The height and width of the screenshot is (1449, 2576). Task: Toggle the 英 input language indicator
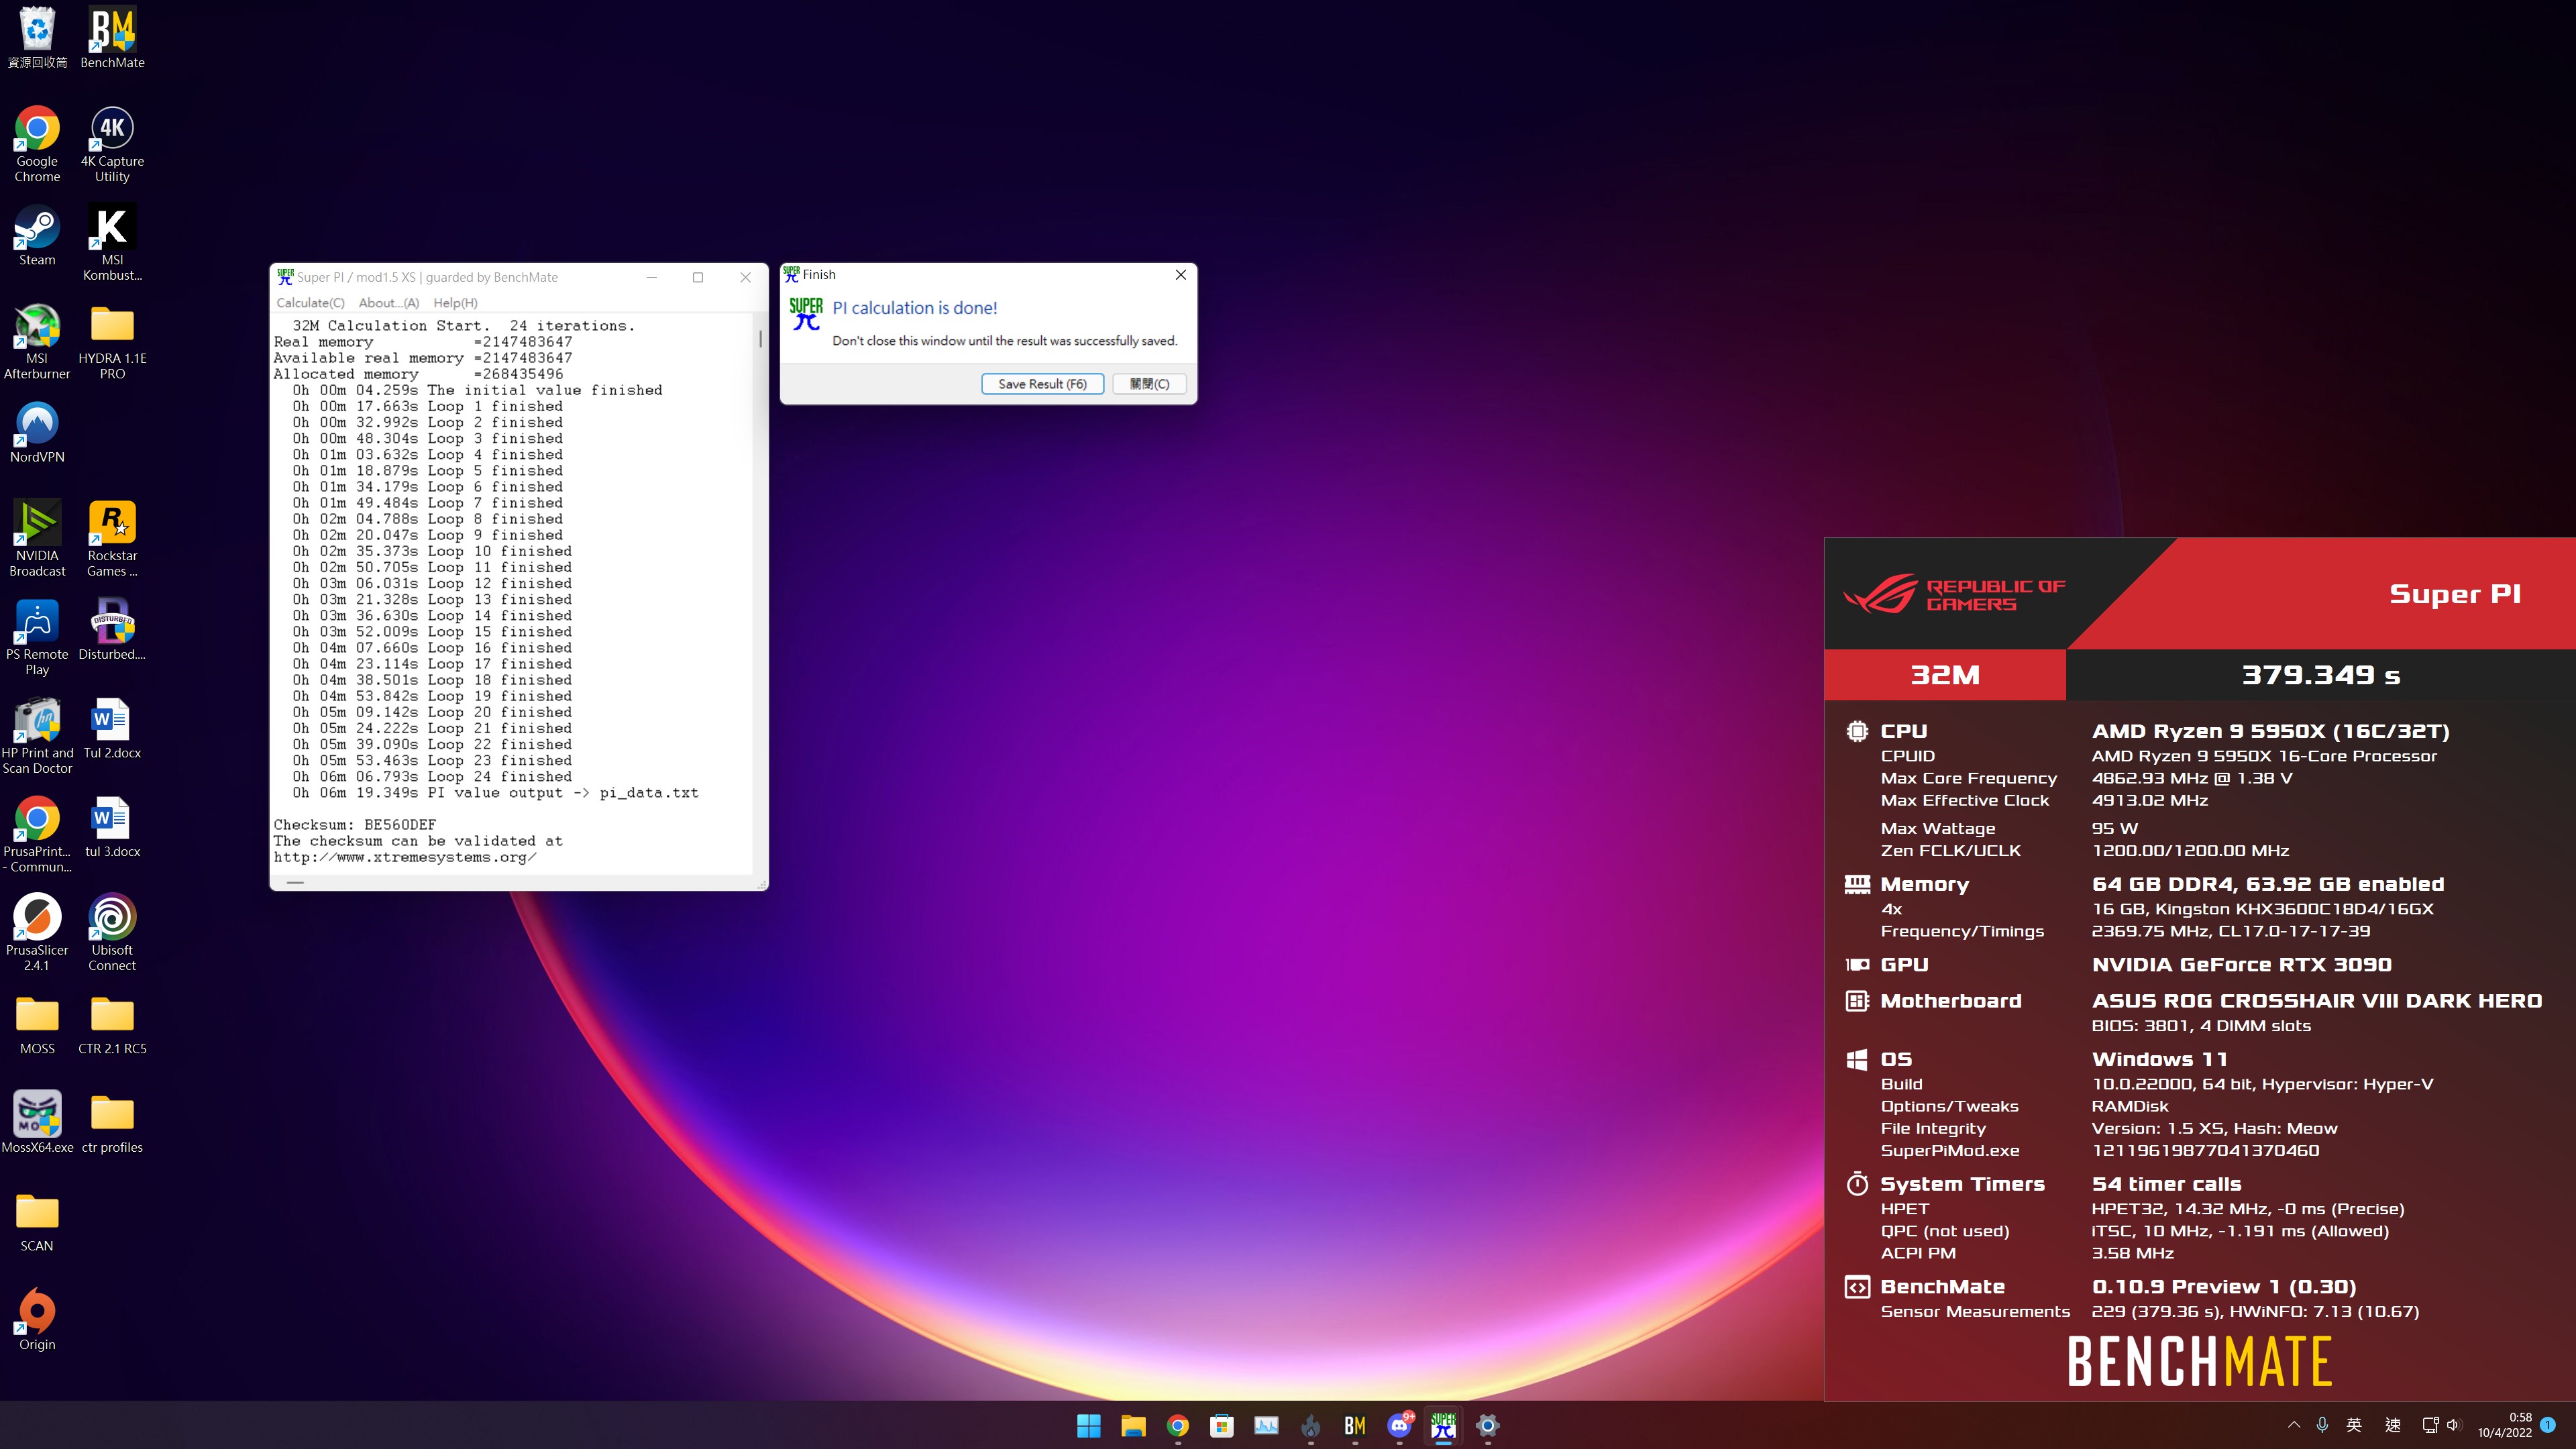[2354, 1425]
